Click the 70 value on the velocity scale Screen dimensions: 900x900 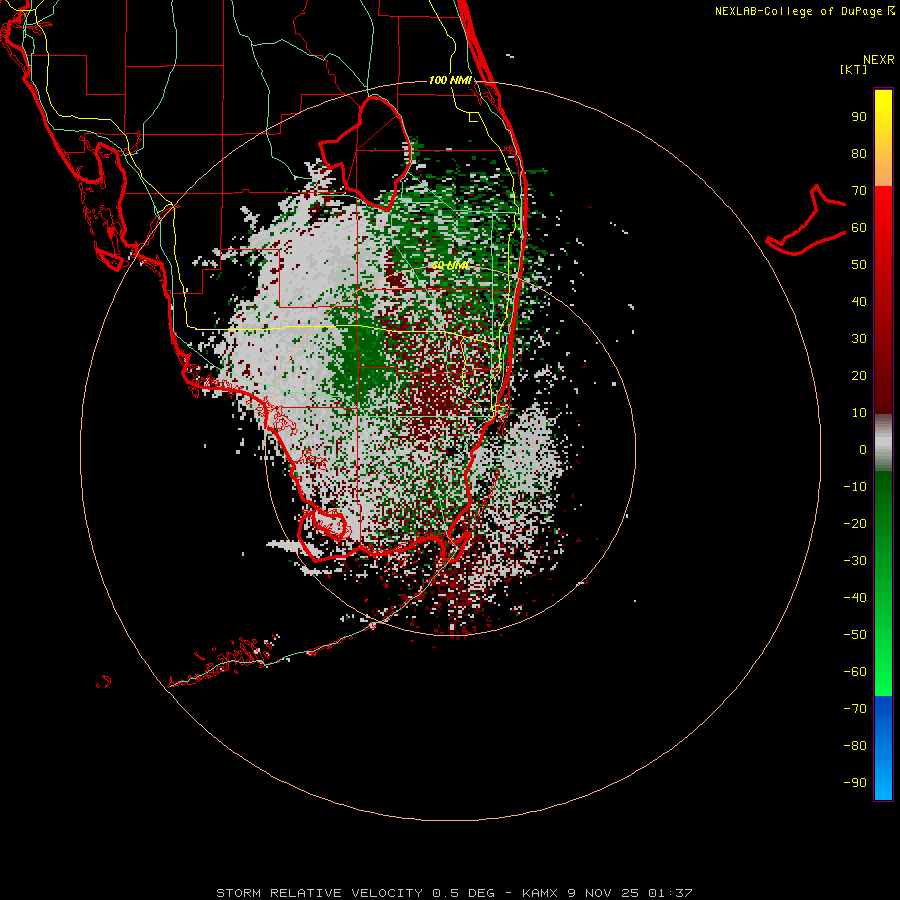pyautogui.click(x=859, y=191)
